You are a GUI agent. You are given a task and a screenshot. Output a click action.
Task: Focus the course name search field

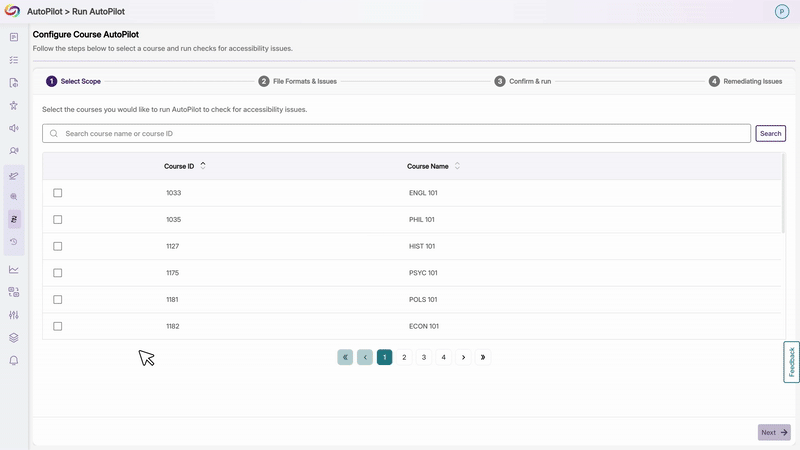(x=400, y=133)
